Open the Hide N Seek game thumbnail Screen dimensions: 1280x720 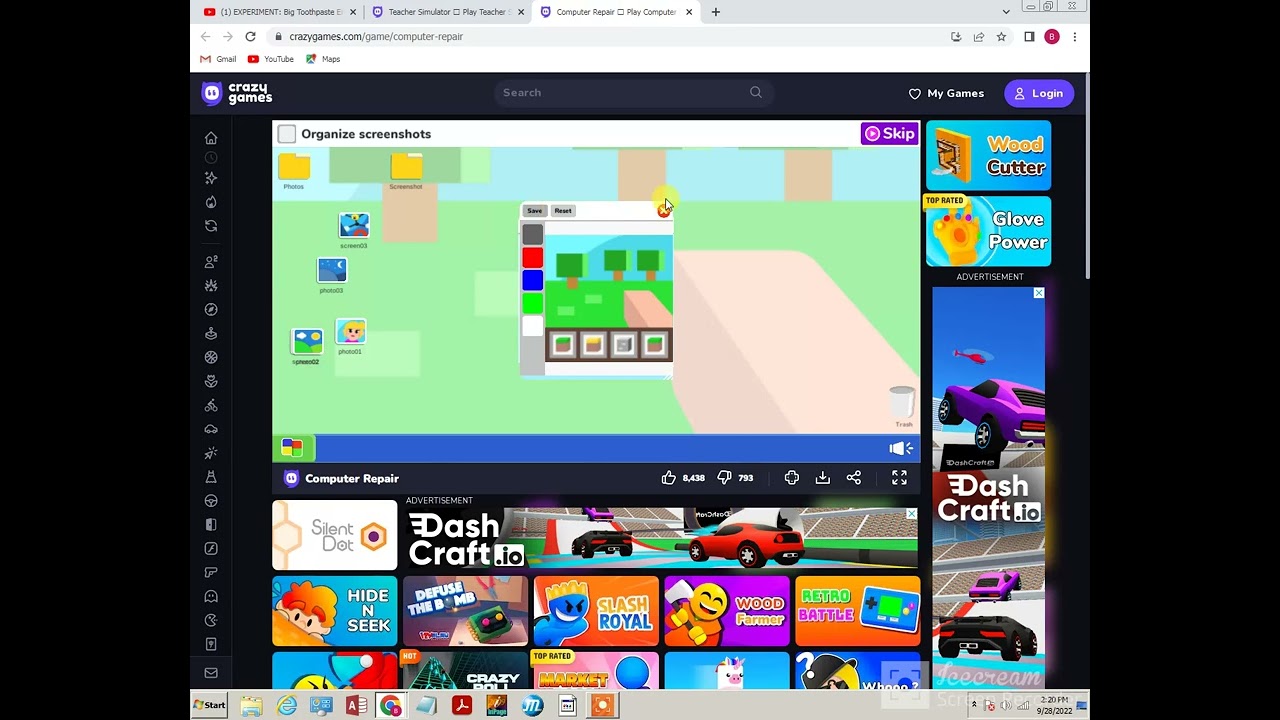(334, 611)
